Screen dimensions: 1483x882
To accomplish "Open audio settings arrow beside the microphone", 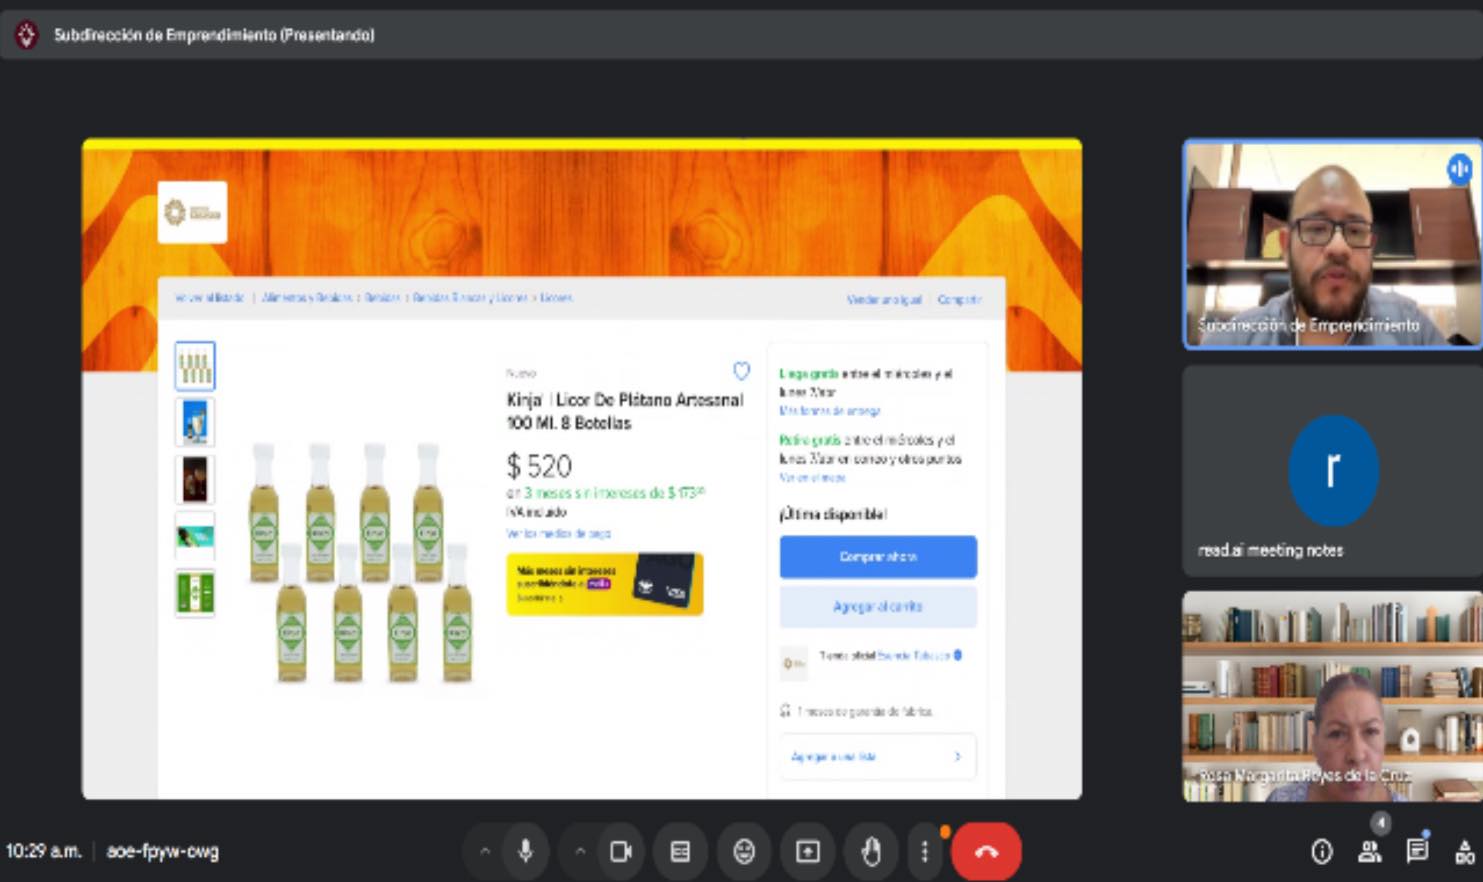I will [485, 851].
